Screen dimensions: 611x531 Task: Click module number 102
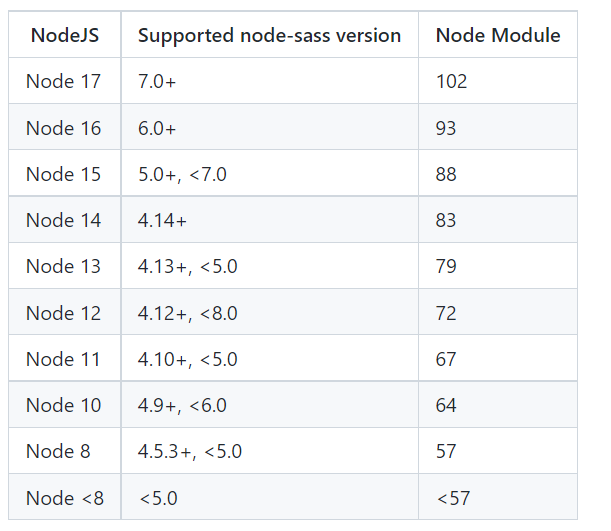click(x=451, y=82)
